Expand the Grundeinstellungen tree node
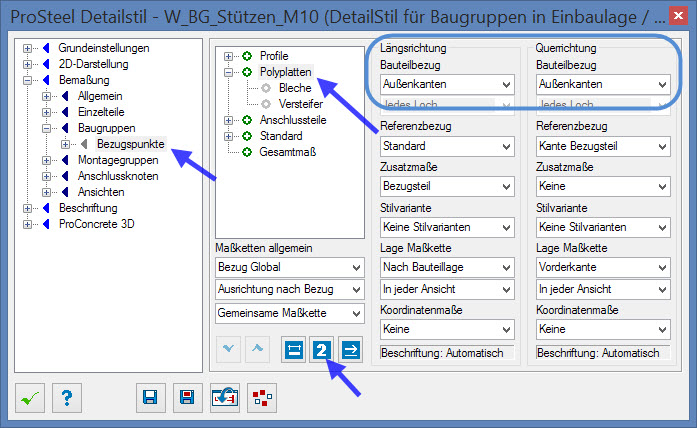 coord(28,48)
